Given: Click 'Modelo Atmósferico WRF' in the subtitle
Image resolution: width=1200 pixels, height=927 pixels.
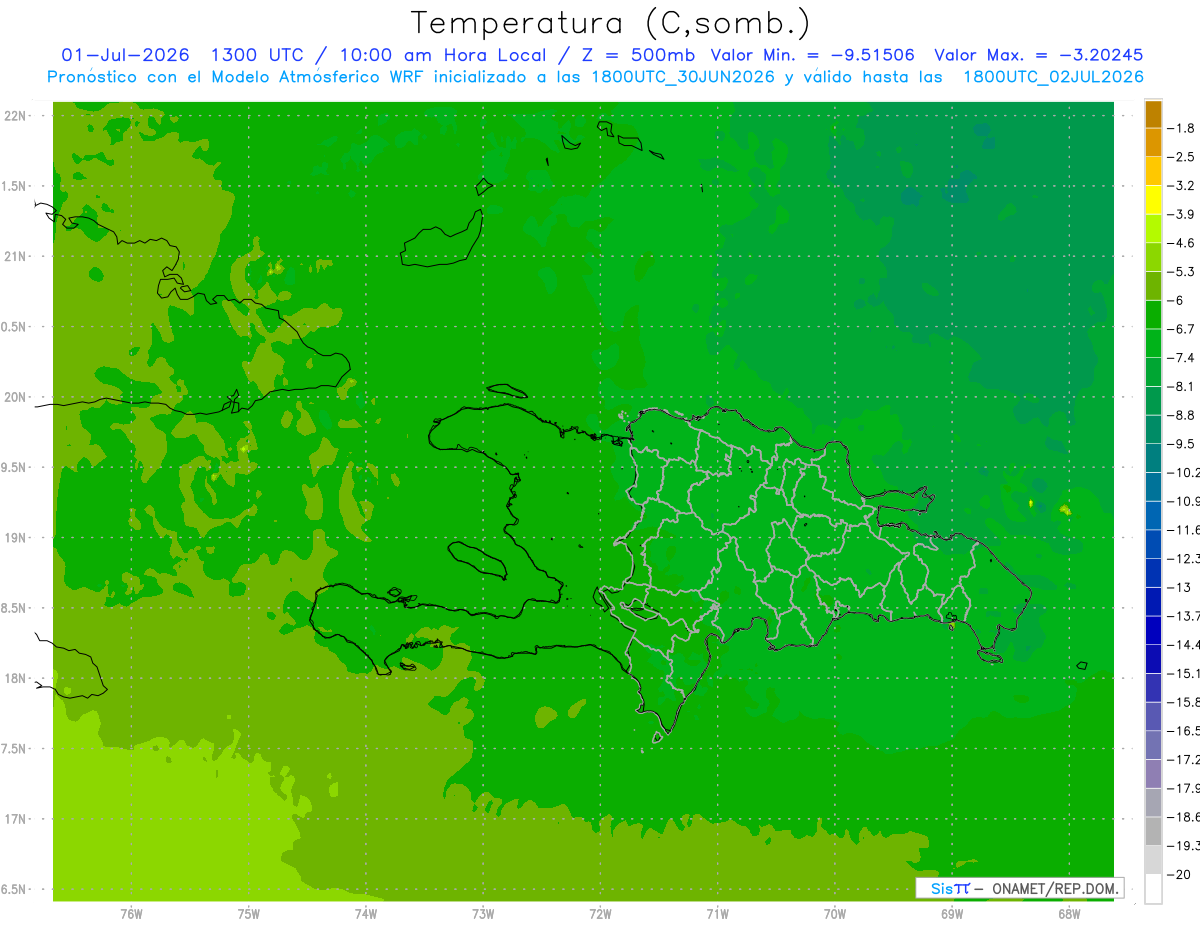Looking at the screenshot, I should (319, 77).
